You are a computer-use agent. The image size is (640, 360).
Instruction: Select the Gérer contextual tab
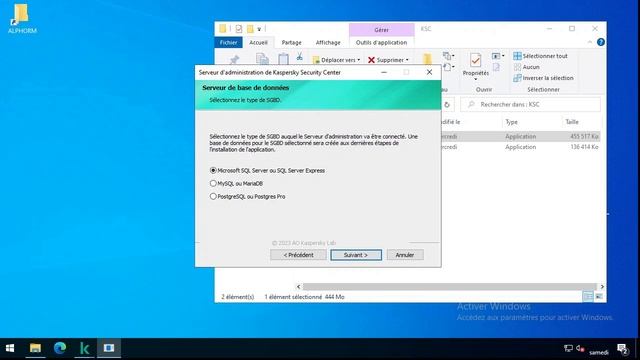381,30
